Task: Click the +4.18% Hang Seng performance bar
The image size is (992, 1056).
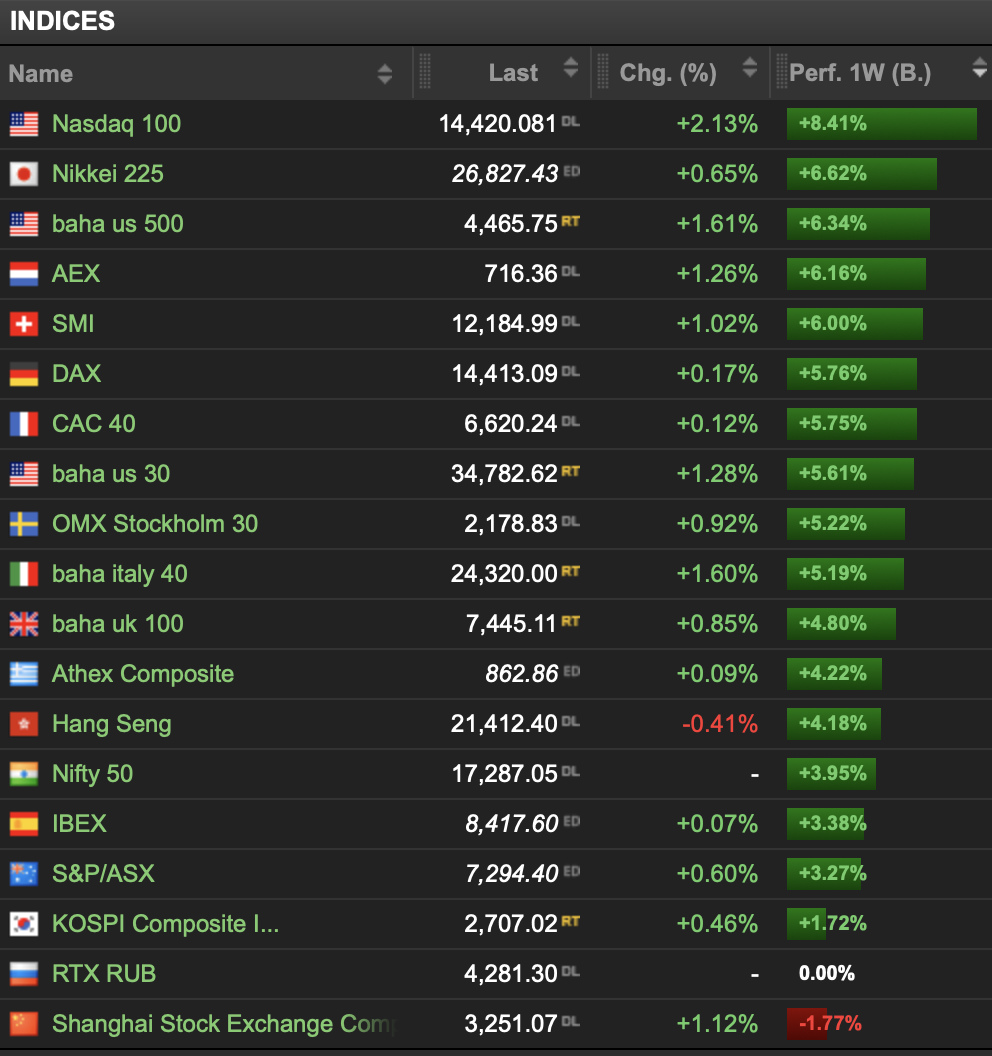Action: pyautogui.click(x=834, y=724)
